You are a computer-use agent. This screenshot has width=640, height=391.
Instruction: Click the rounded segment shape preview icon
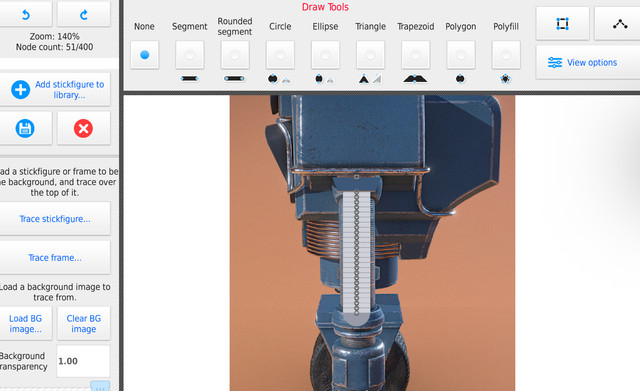pyautogui.click(x=235, y=79)
